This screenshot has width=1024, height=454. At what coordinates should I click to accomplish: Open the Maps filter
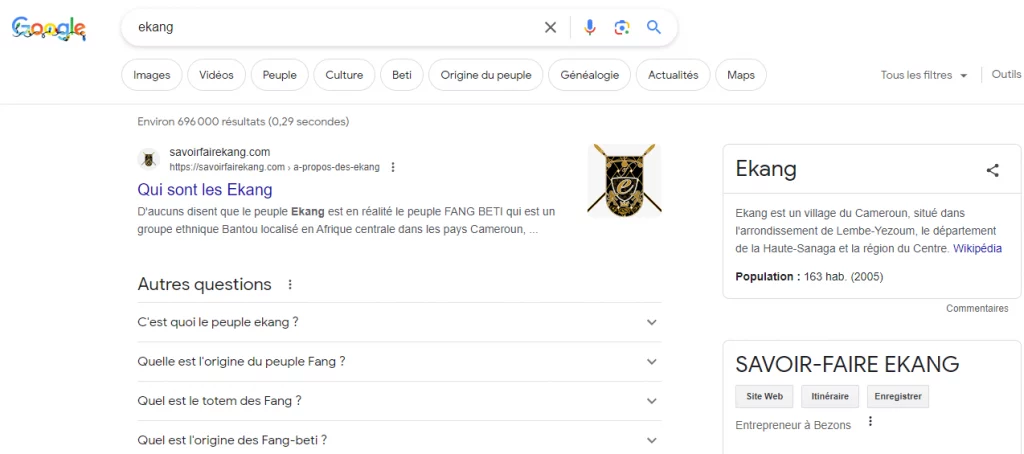click(741, 75)
